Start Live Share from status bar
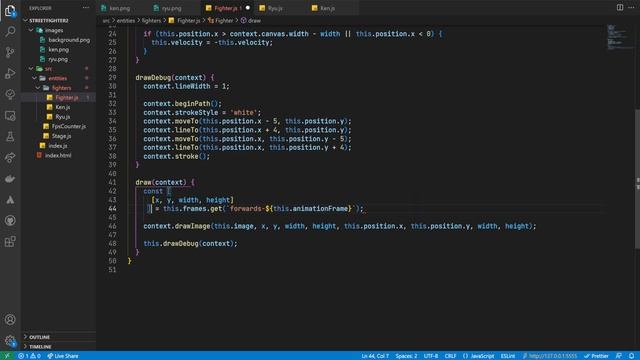The height and width of the screenshot is (360, 640). pos(63,356)
